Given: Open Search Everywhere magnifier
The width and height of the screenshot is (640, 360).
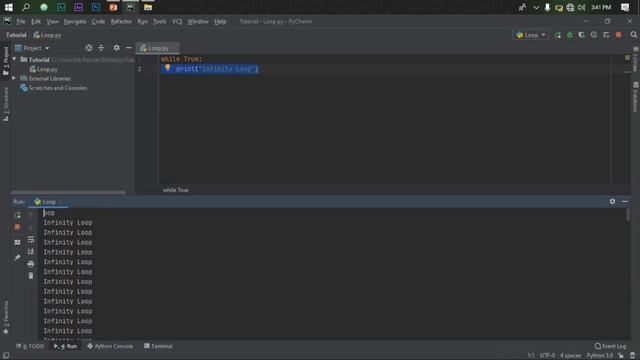Looking at the screenshot, I should (x=633, y=35).
